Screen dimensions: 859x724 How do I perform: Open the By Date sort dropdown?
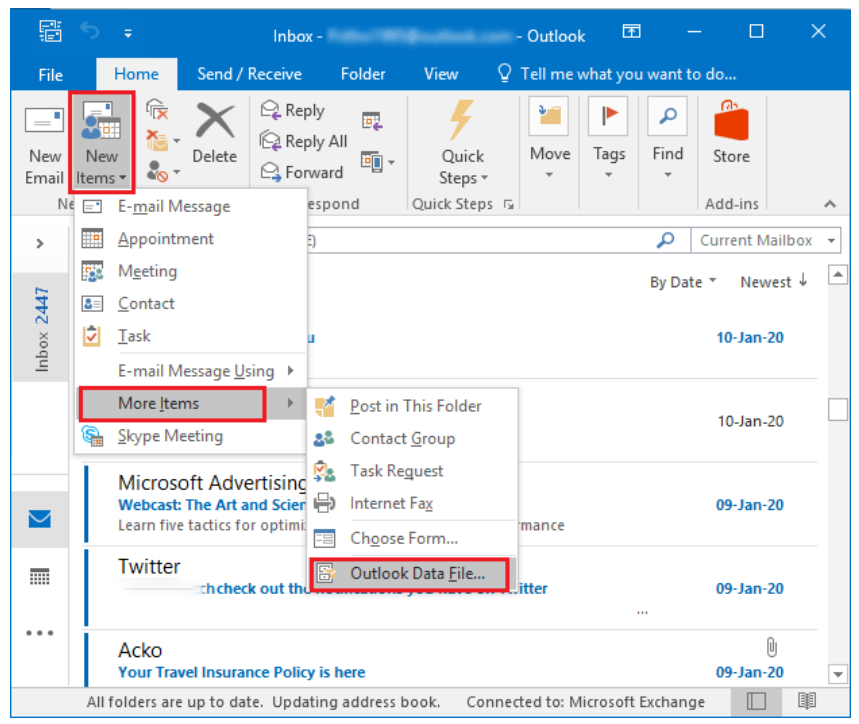pyautogui.click(x=683, y=282)
